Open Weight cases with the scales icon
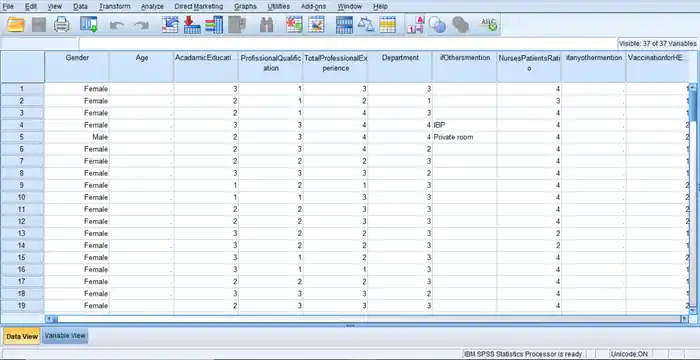 pyautogui.click(x=366, y=25)
